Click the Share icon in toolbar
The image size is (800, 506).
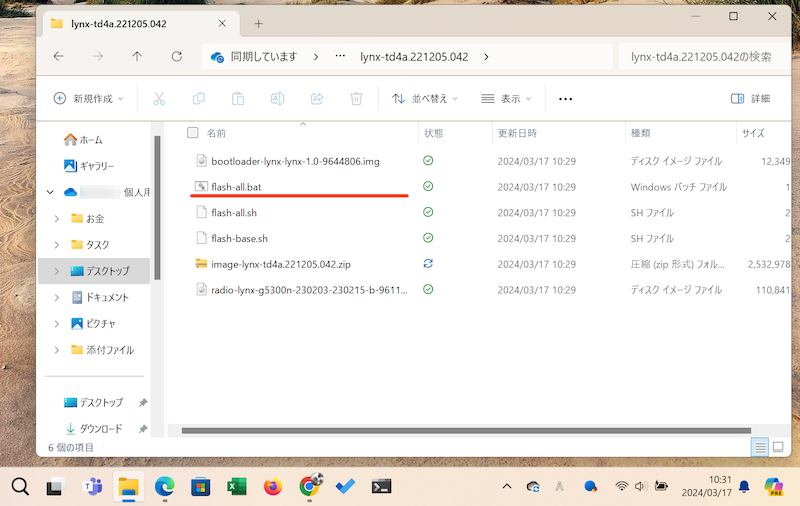317,99
